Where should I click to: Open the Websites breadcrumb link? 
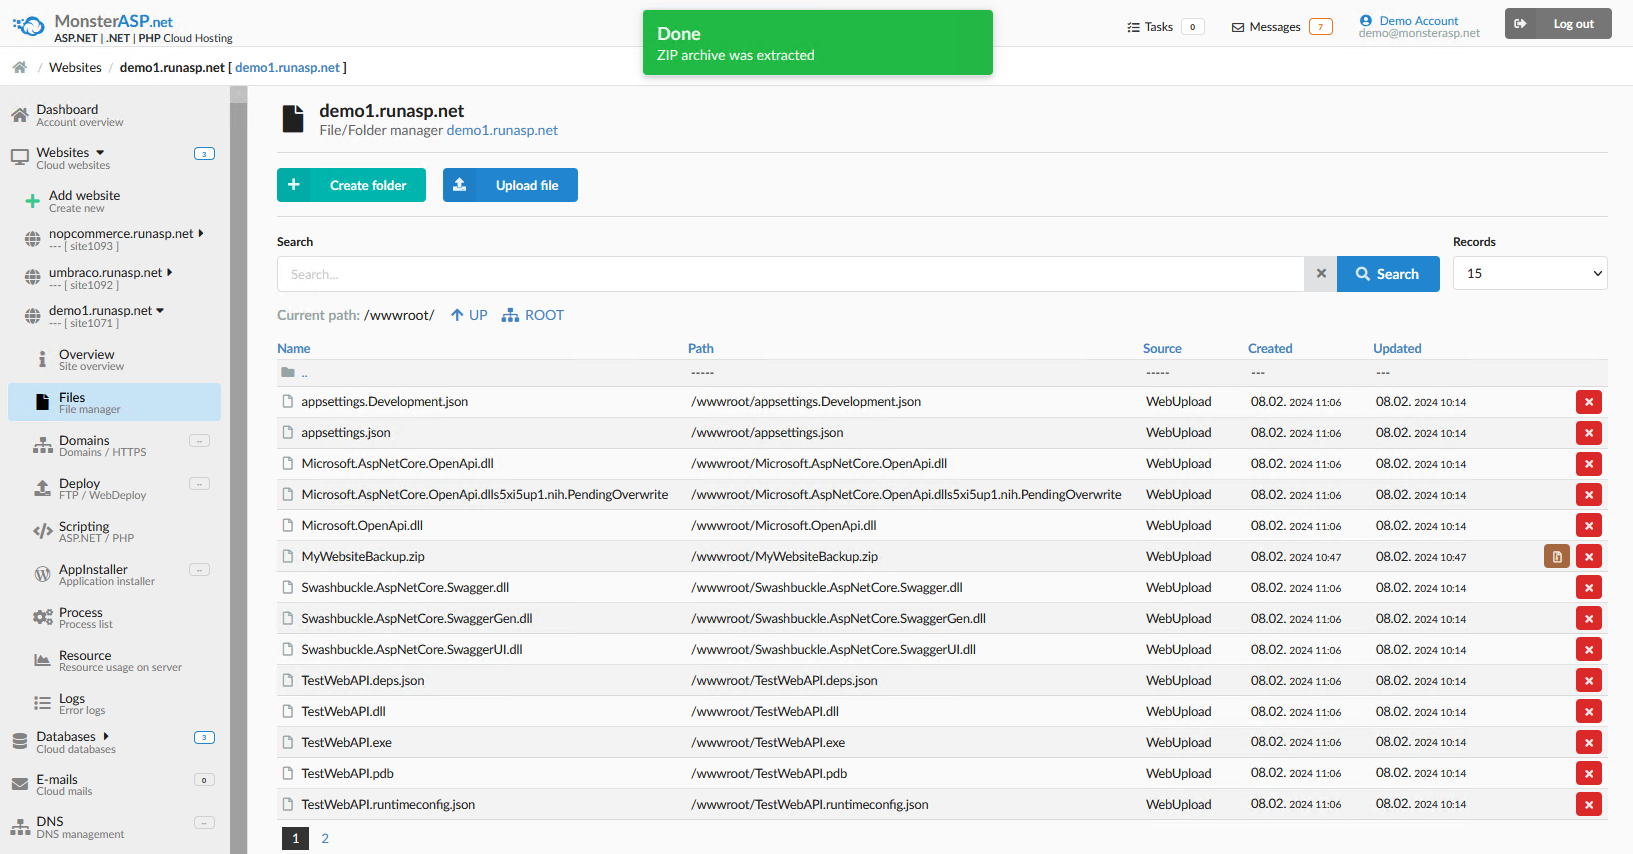pyautogui.click(x=75, y=67)
